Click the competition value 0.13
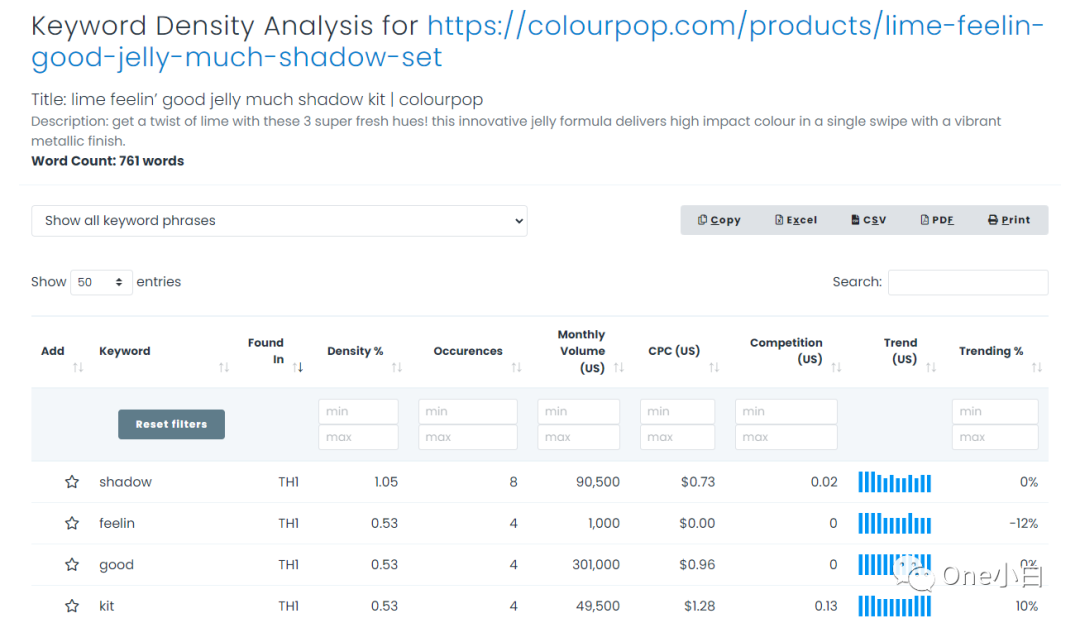 pos(826,606)
